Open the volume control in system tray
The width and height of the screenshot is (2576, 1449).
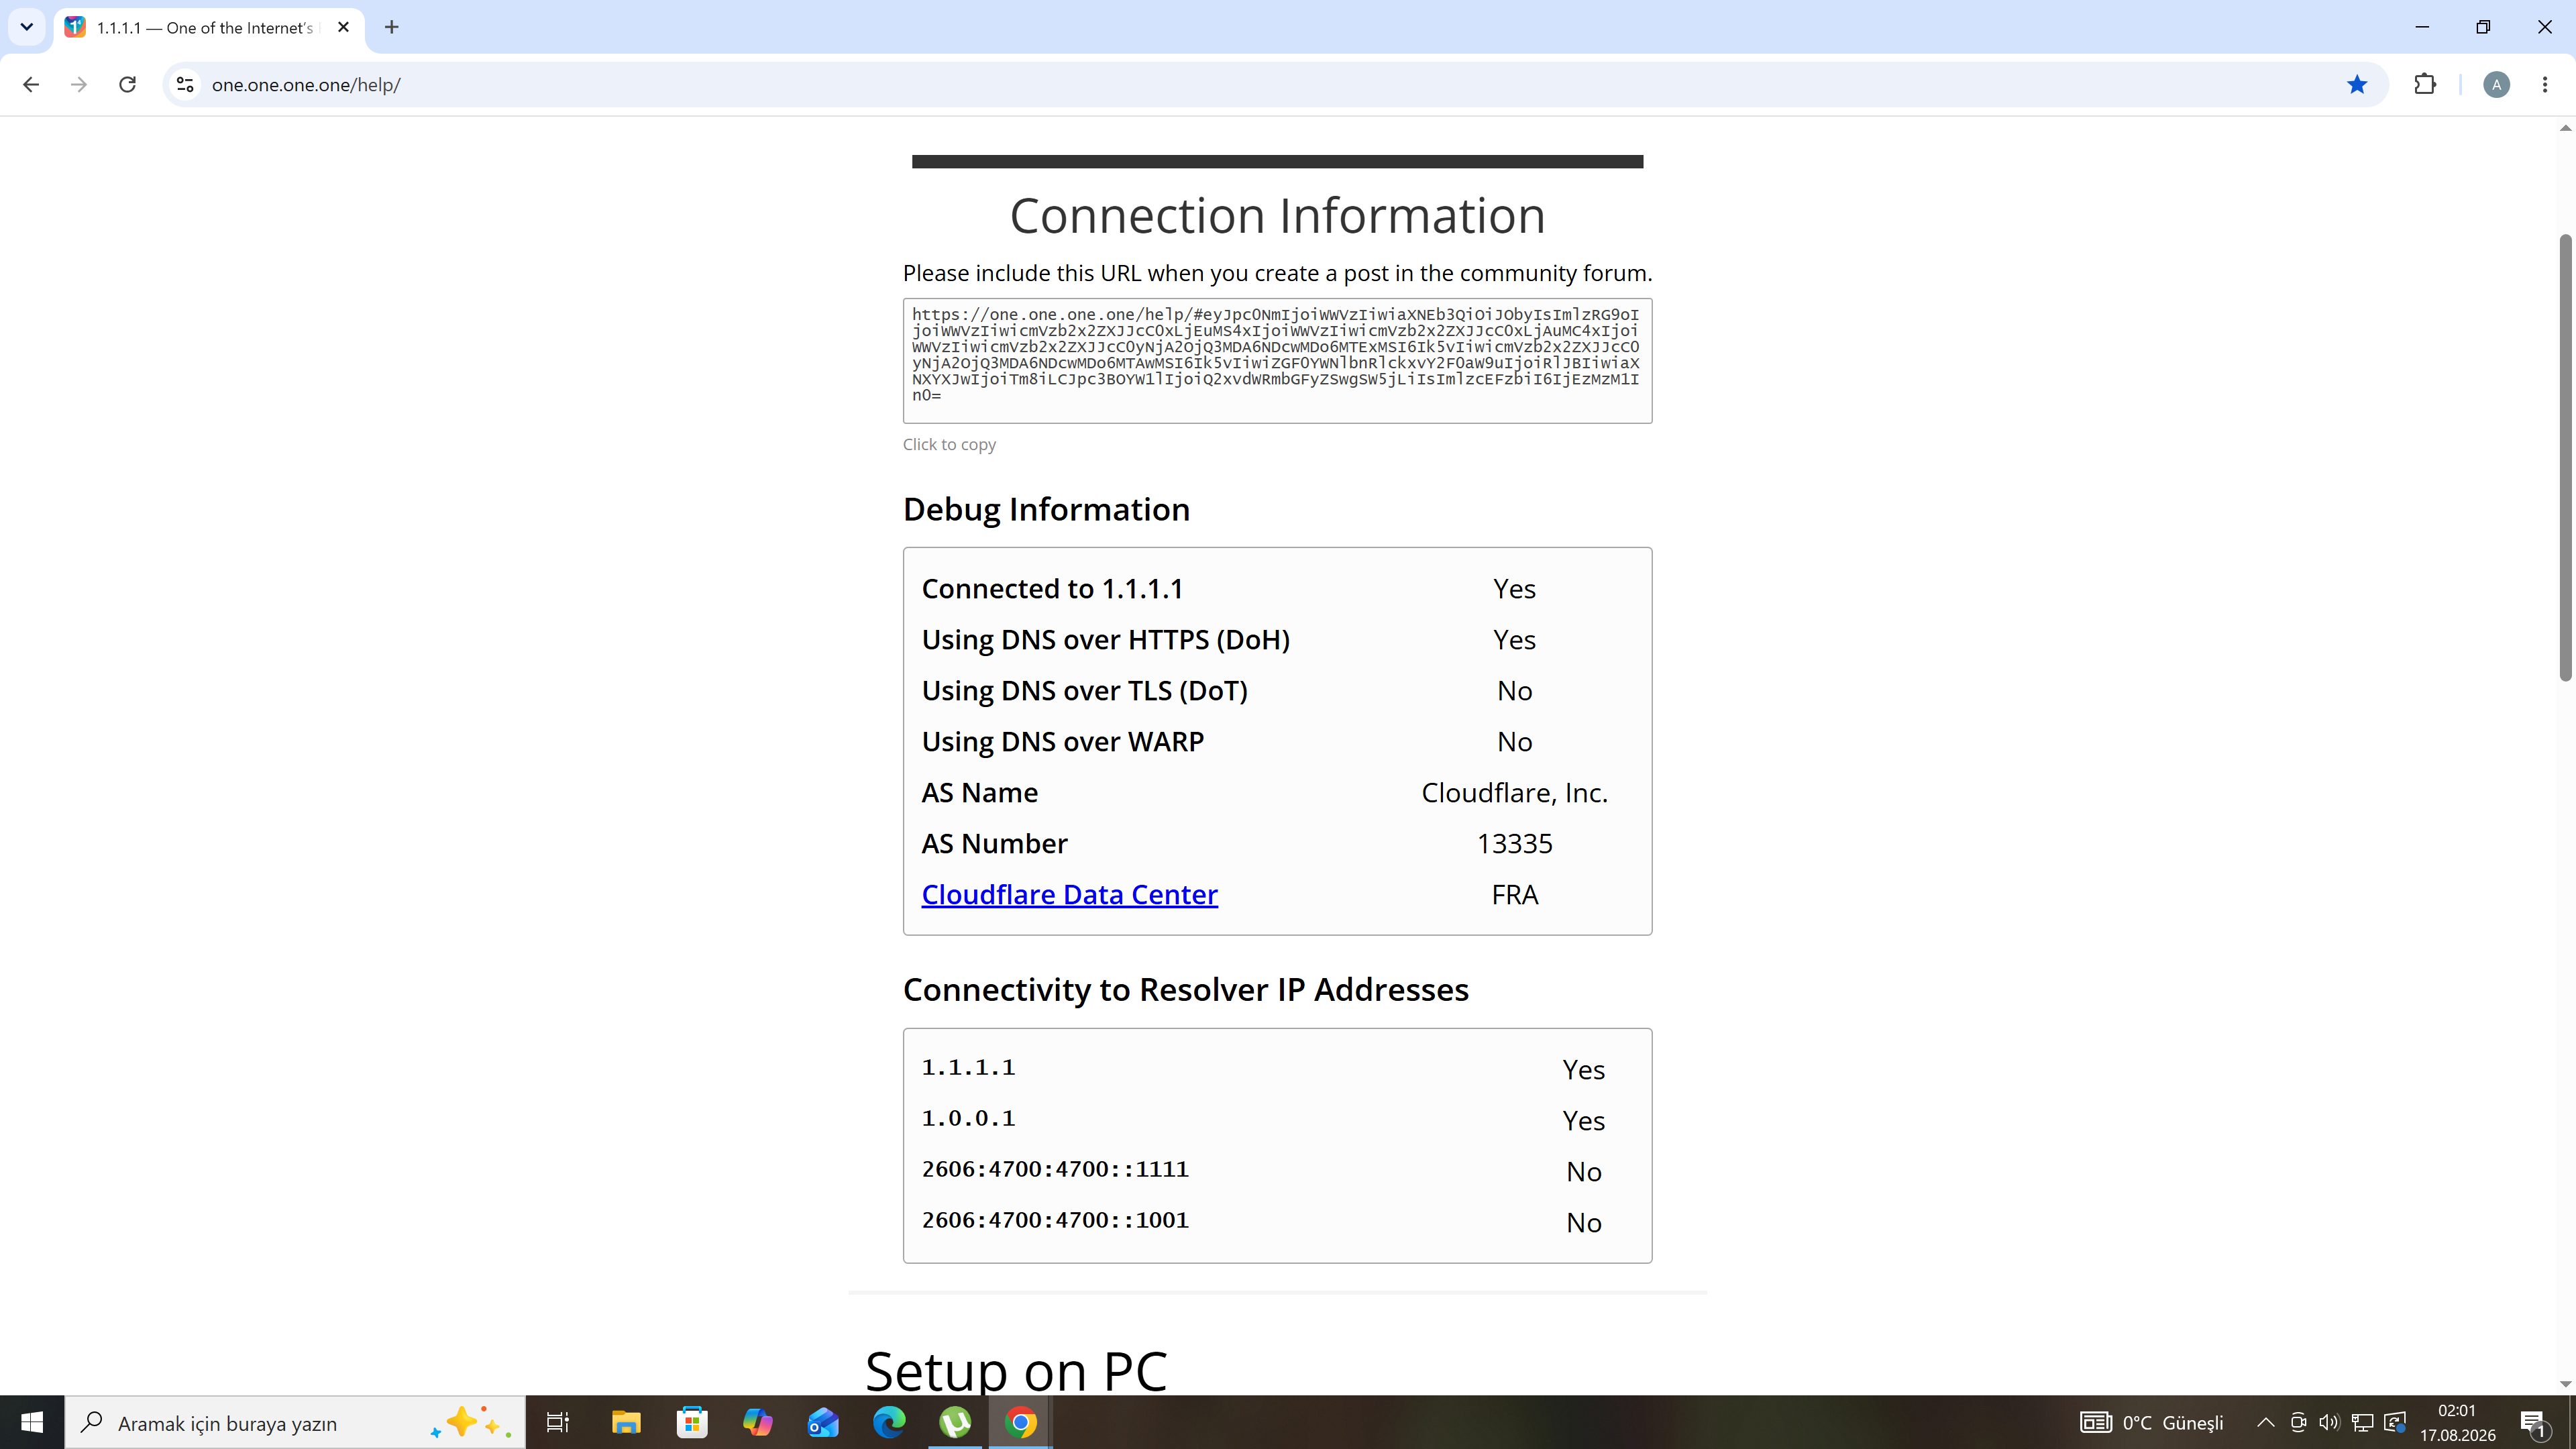click(x=2329, y=1422)
